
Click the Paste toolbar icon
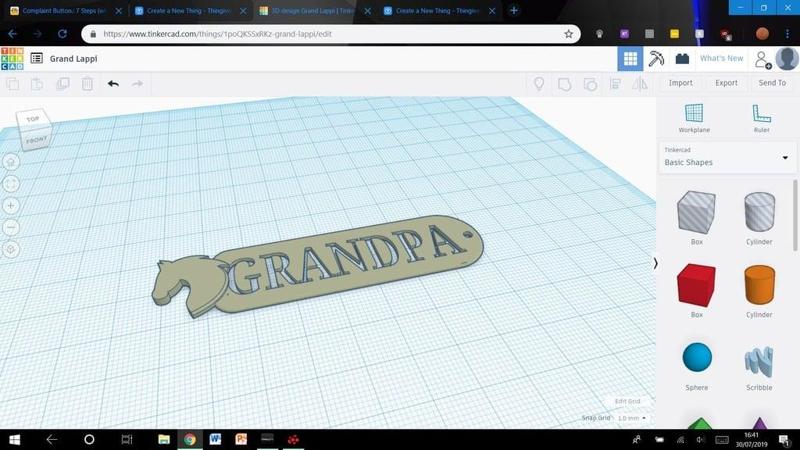coord(37,84)
